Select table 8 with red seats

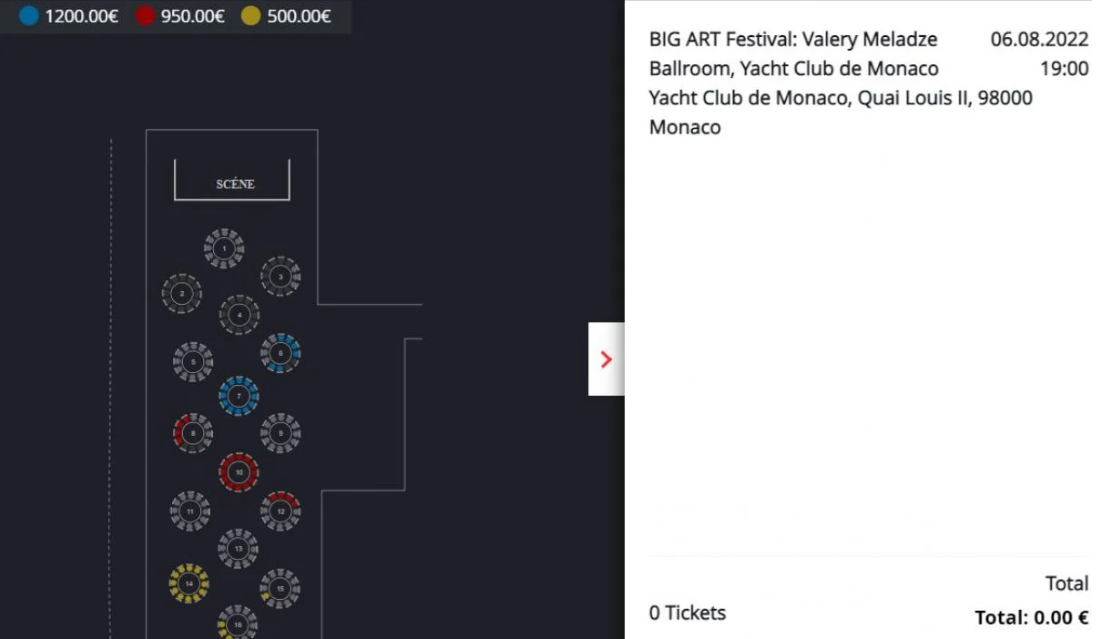193,433
